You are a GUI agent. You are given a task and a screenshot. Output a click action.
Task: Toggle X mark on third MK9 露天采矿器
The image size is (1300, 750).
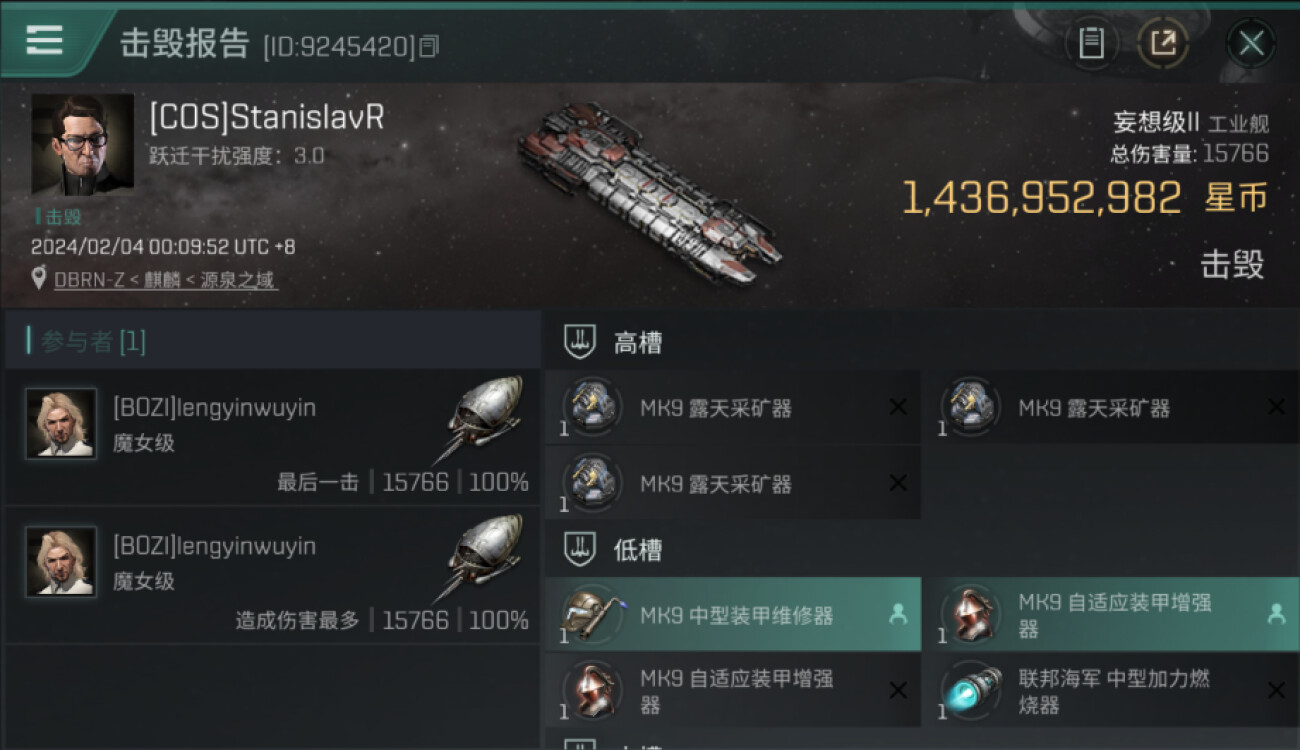[898, 483]
